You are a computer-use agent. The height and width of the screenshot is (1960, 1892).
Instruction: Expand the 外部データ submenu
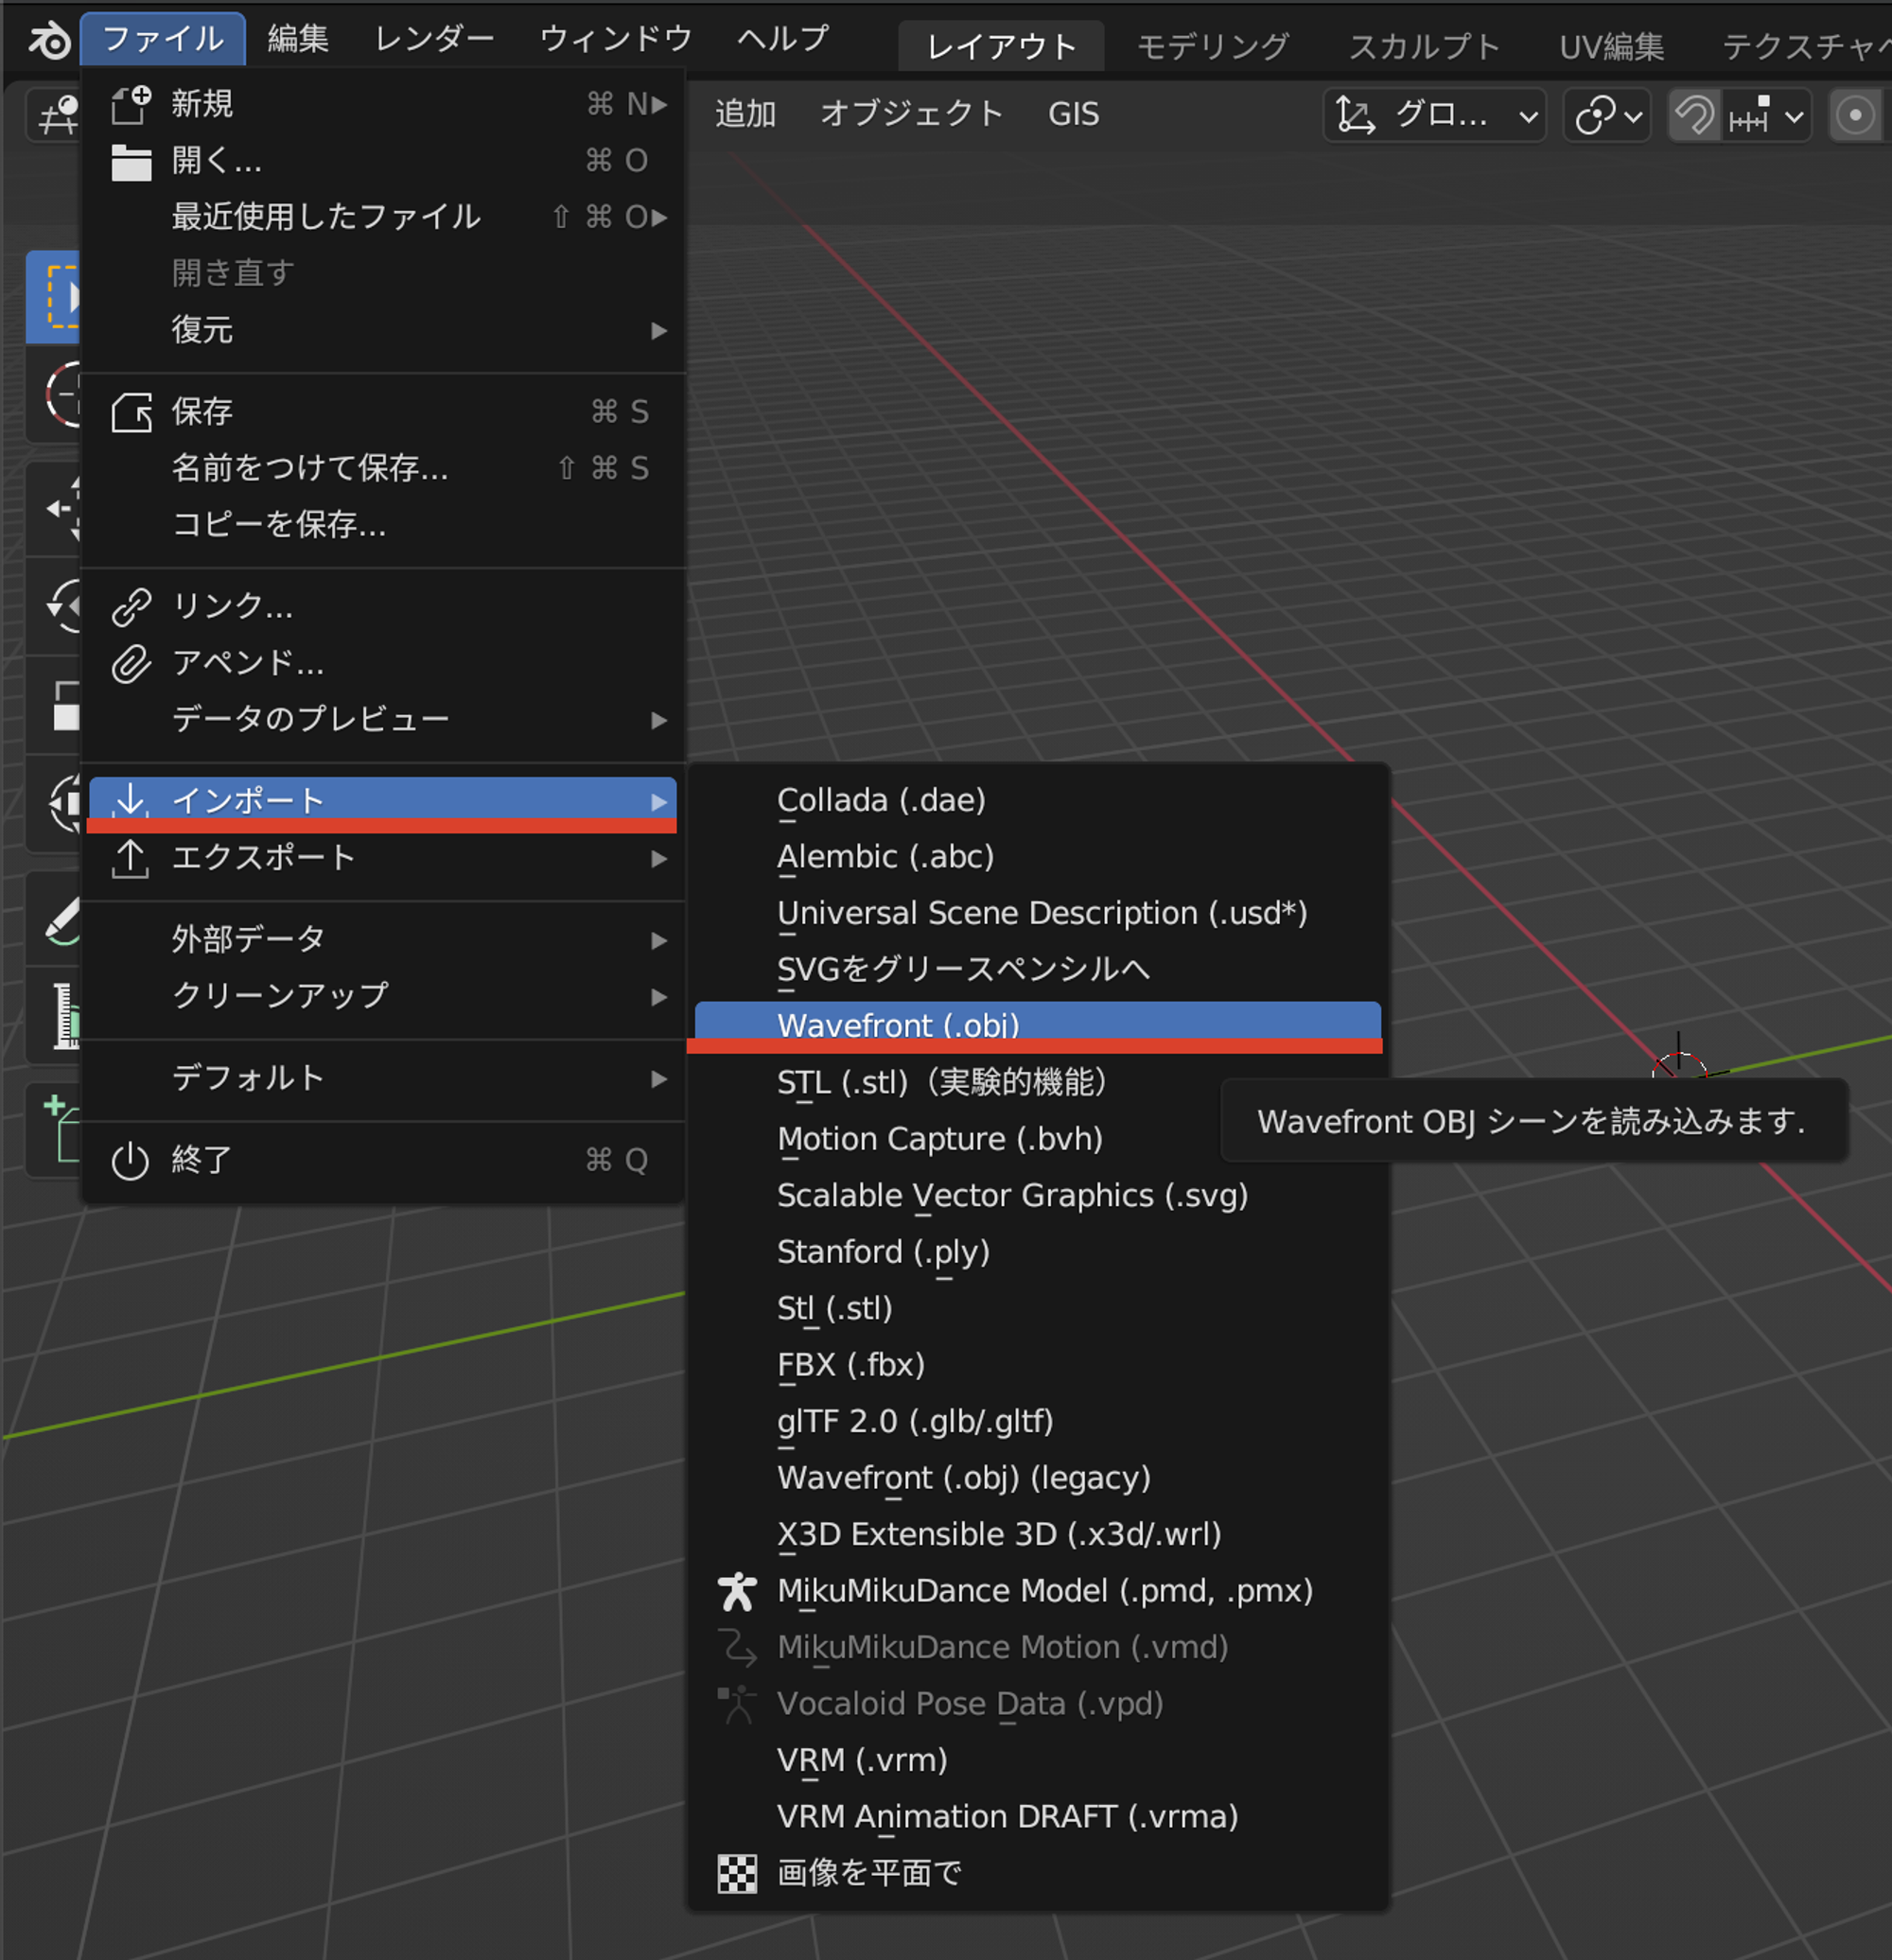(x=383, y=940)
